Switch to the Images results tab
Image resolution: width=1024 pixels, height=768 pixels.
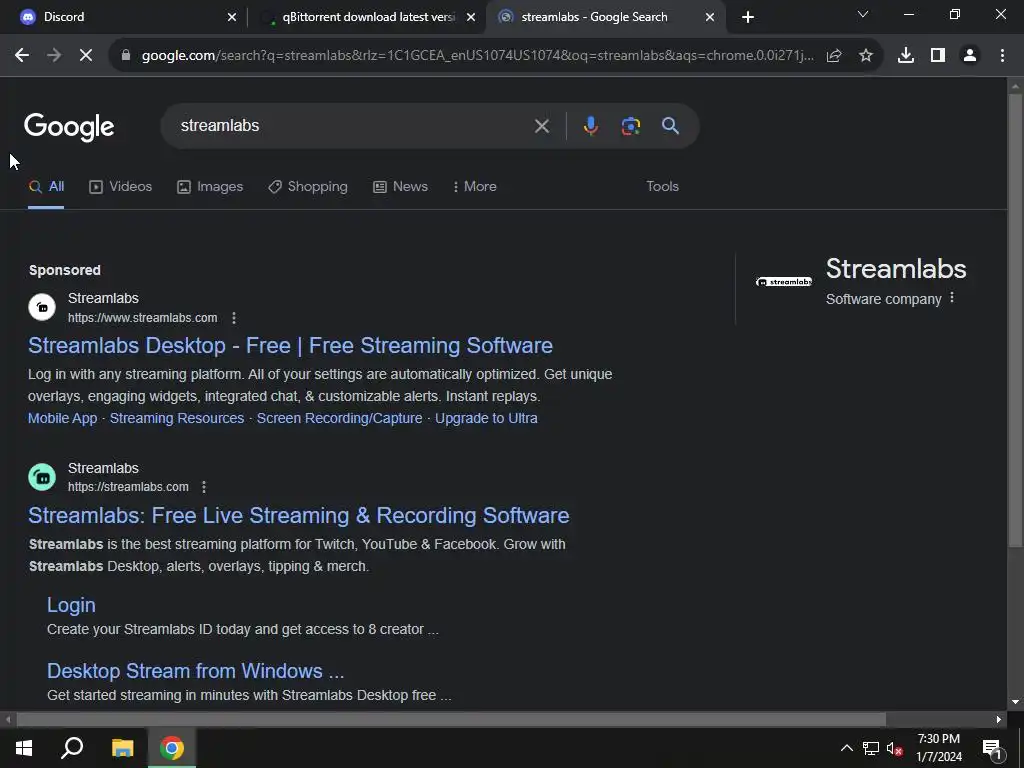click(210, 187)
